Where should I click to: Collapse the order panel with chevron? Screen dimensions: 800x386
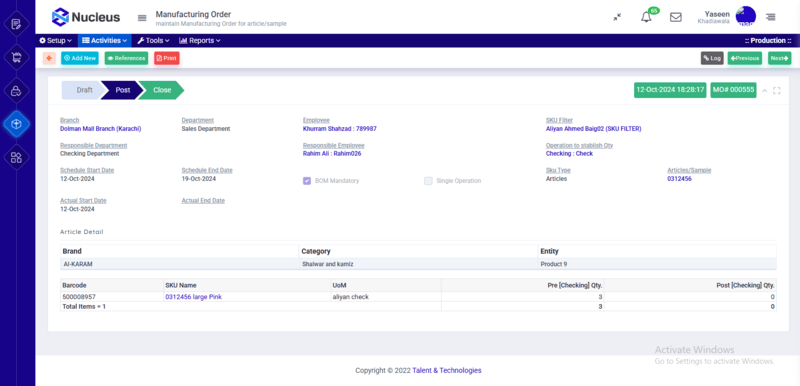764,90
